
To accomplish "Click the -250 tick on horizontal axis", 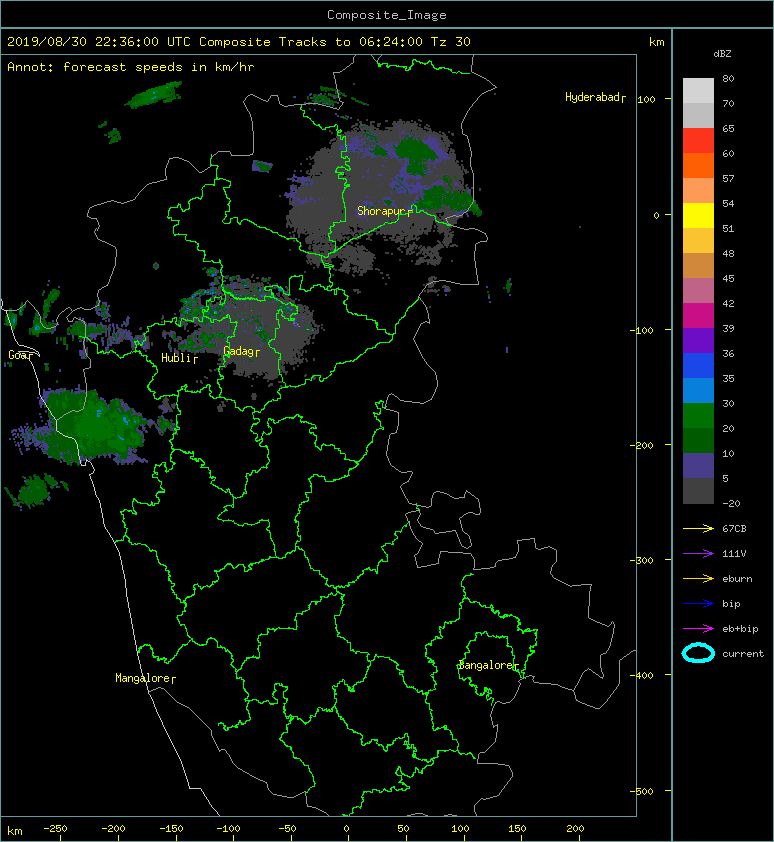I will click(54, 829).
